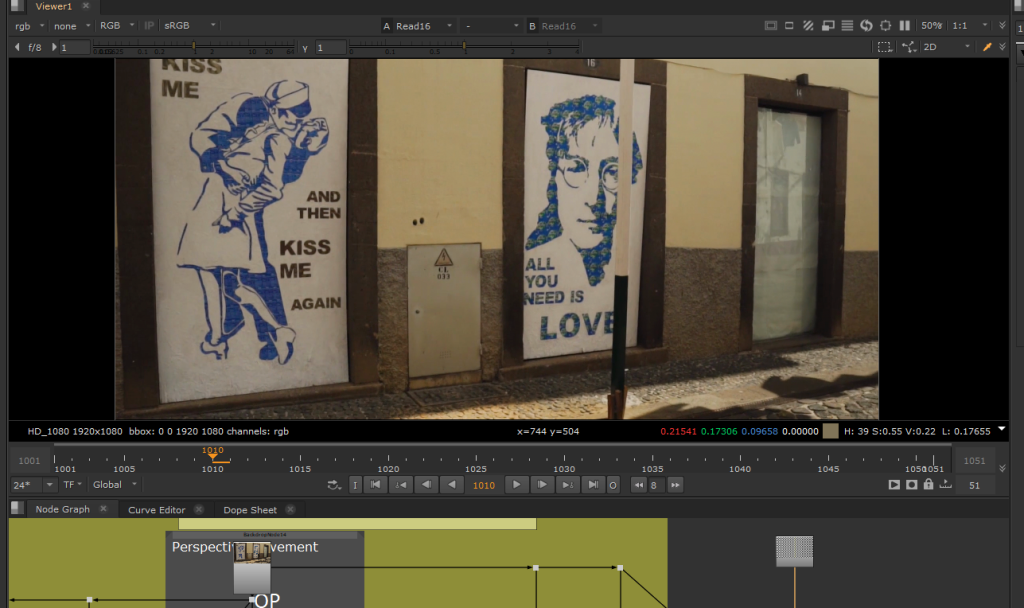Open the 2D view mode dropdown
This screenshot has width=1024, height=608.
946,47
